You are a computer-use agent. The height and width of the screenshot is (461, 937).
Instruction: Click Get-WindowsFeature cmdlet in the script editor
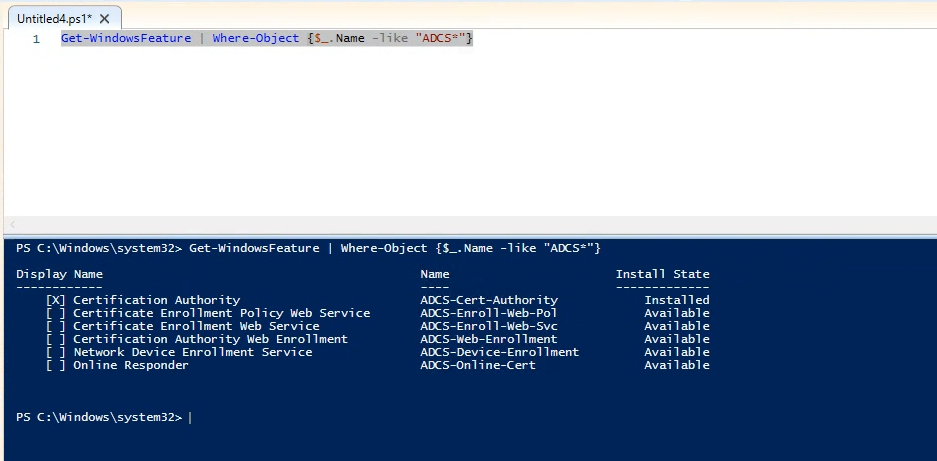(126, 38)
